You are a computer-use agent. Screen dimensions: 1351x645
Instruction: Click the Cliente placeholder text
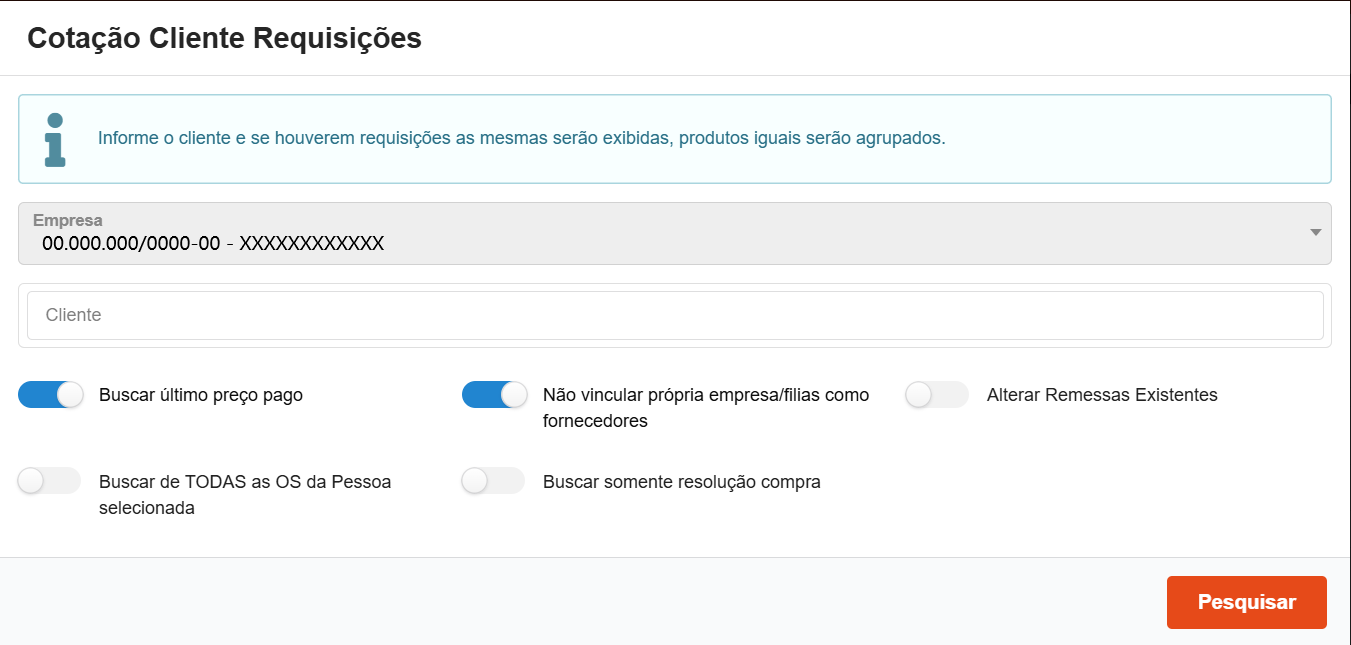(71, 315)
